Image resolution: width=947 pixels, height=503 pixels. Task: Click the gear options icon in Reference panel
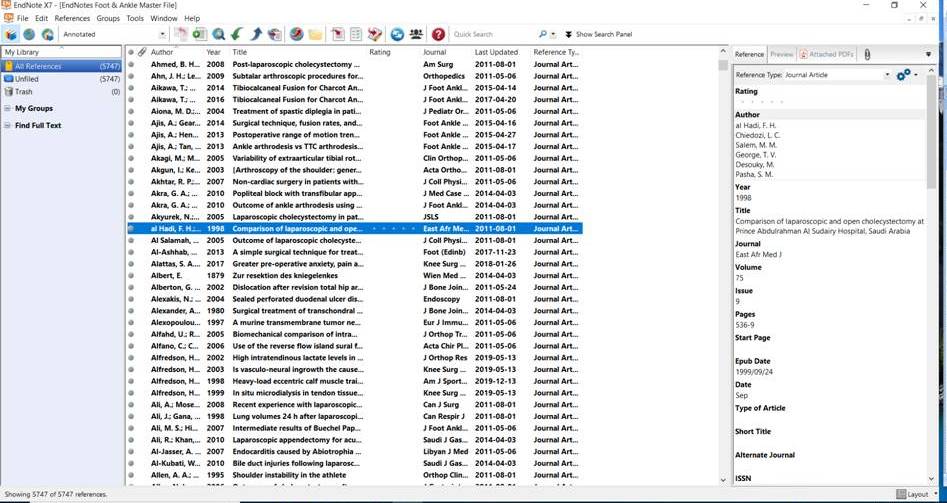coord(903,75)
